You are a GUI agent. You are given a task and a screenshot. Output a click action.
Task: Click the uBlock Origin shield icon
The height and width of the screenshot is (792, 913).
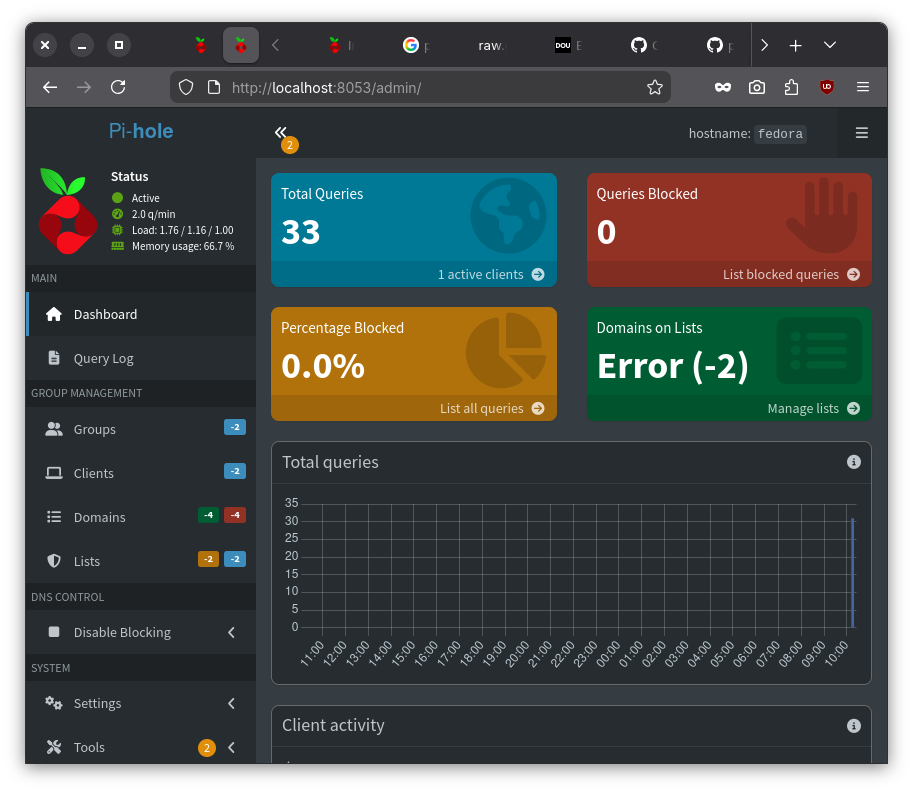[x=826, y=88]
